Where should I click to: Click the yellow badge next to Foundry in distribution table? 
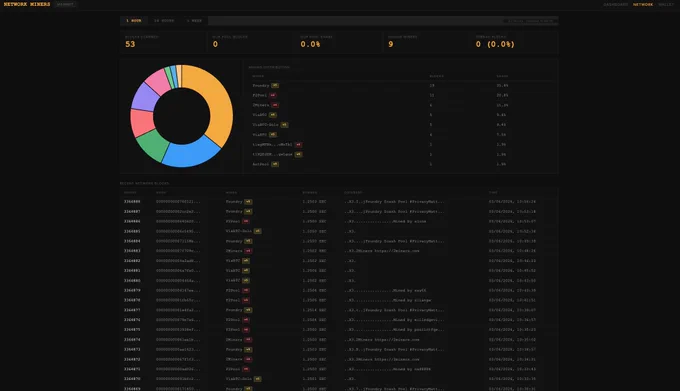click(275, 85)
